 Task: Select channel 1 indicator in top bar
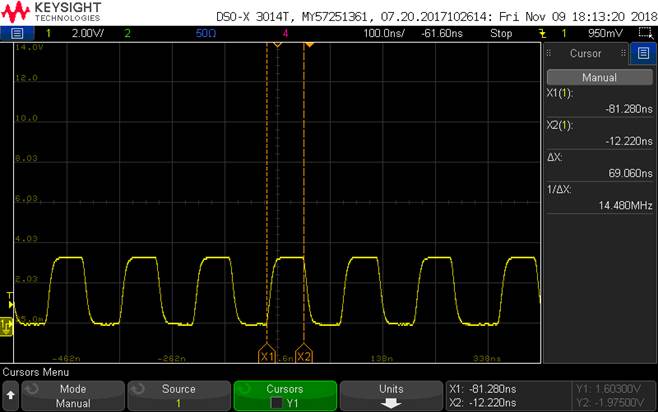[48, 33]
